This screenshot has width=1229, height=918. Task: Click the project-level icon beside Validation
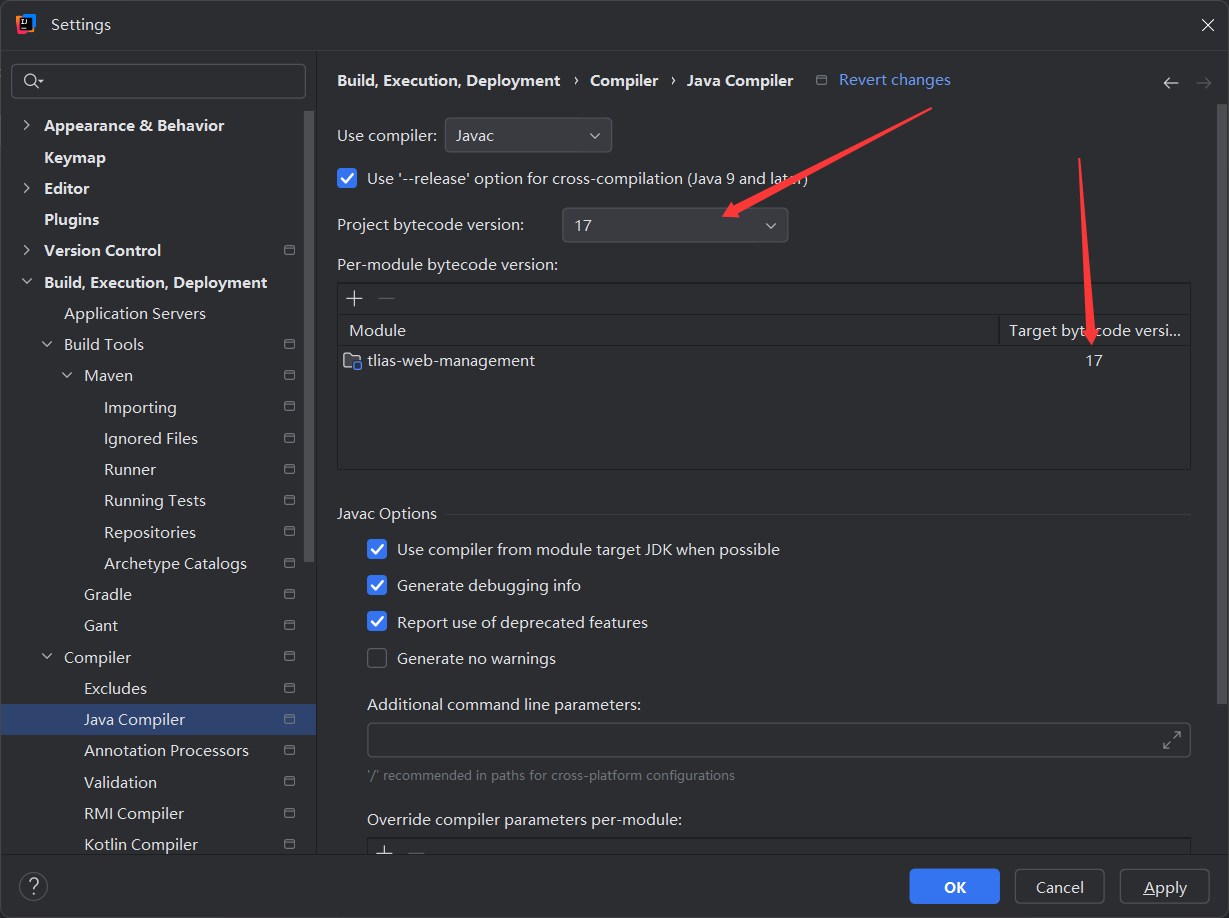click(289, 782)
